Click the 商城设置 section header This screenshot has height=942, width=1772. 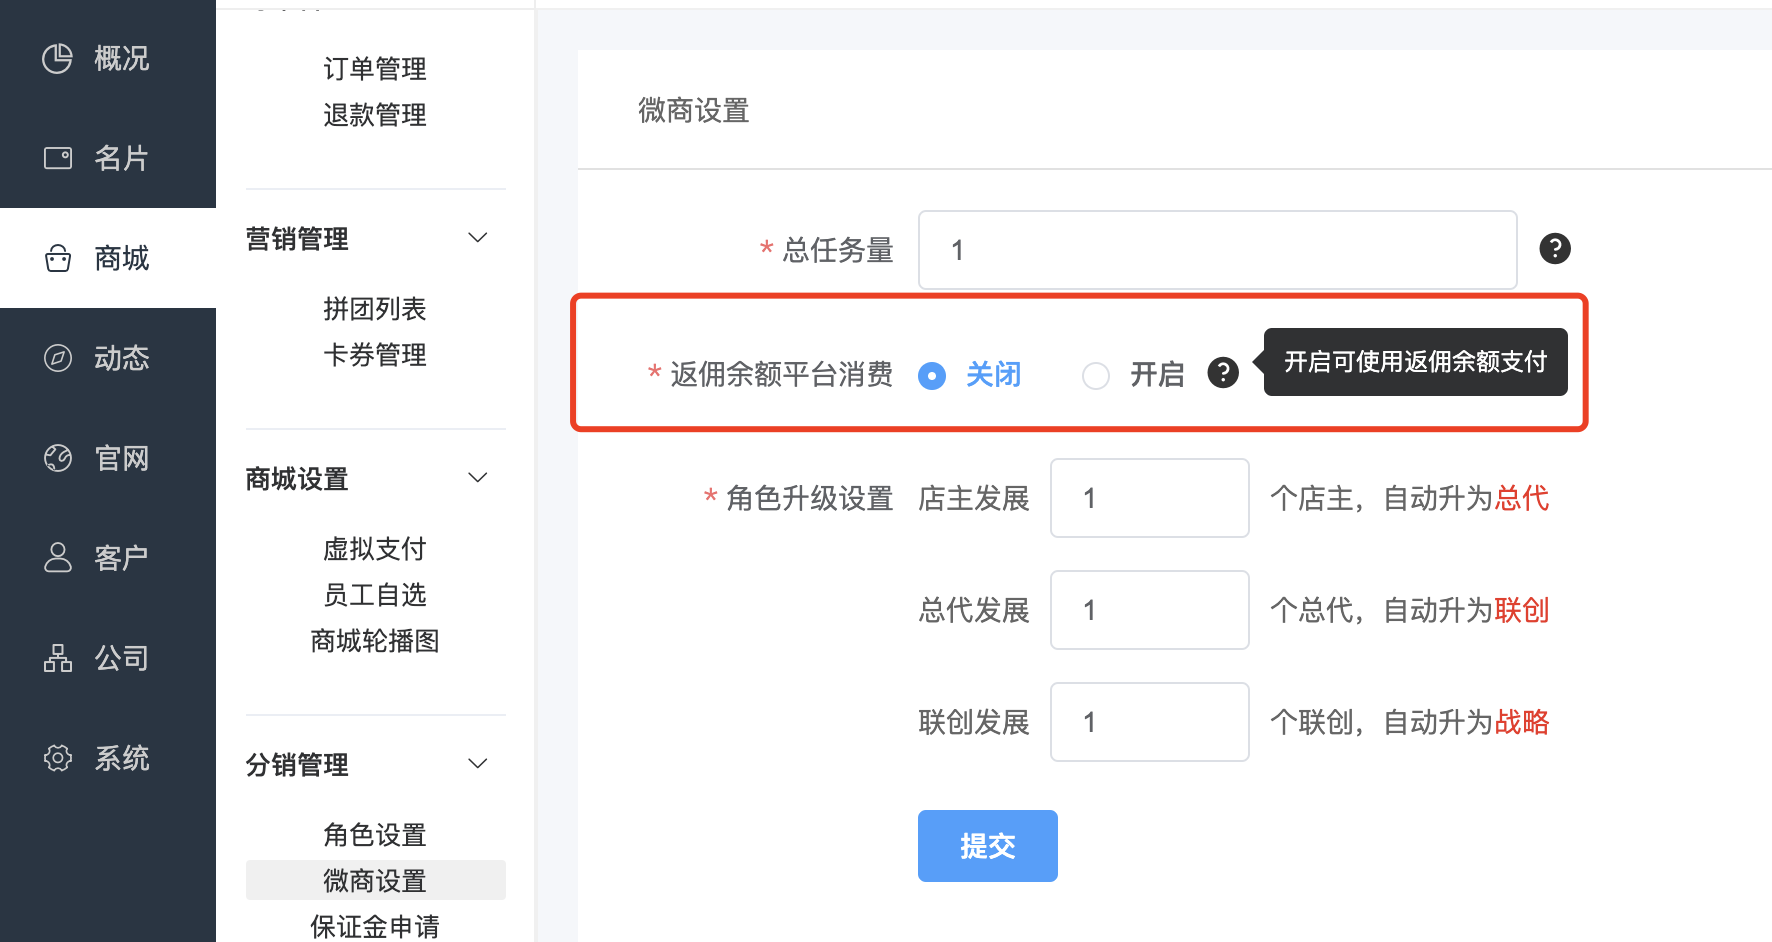[297, 479]
